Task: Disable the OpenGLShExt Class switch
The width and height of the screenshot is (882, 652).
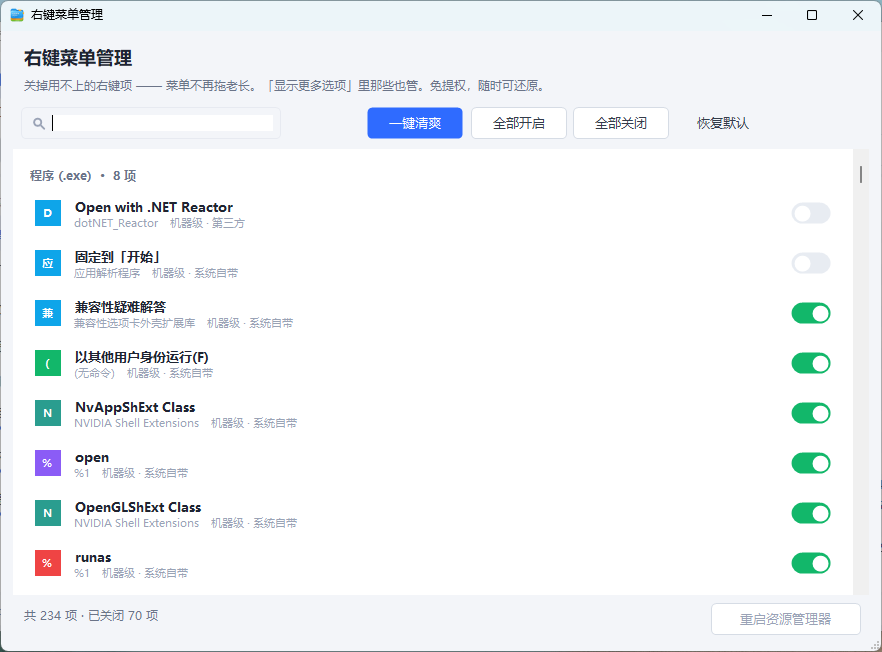Action: click(811, 513)
